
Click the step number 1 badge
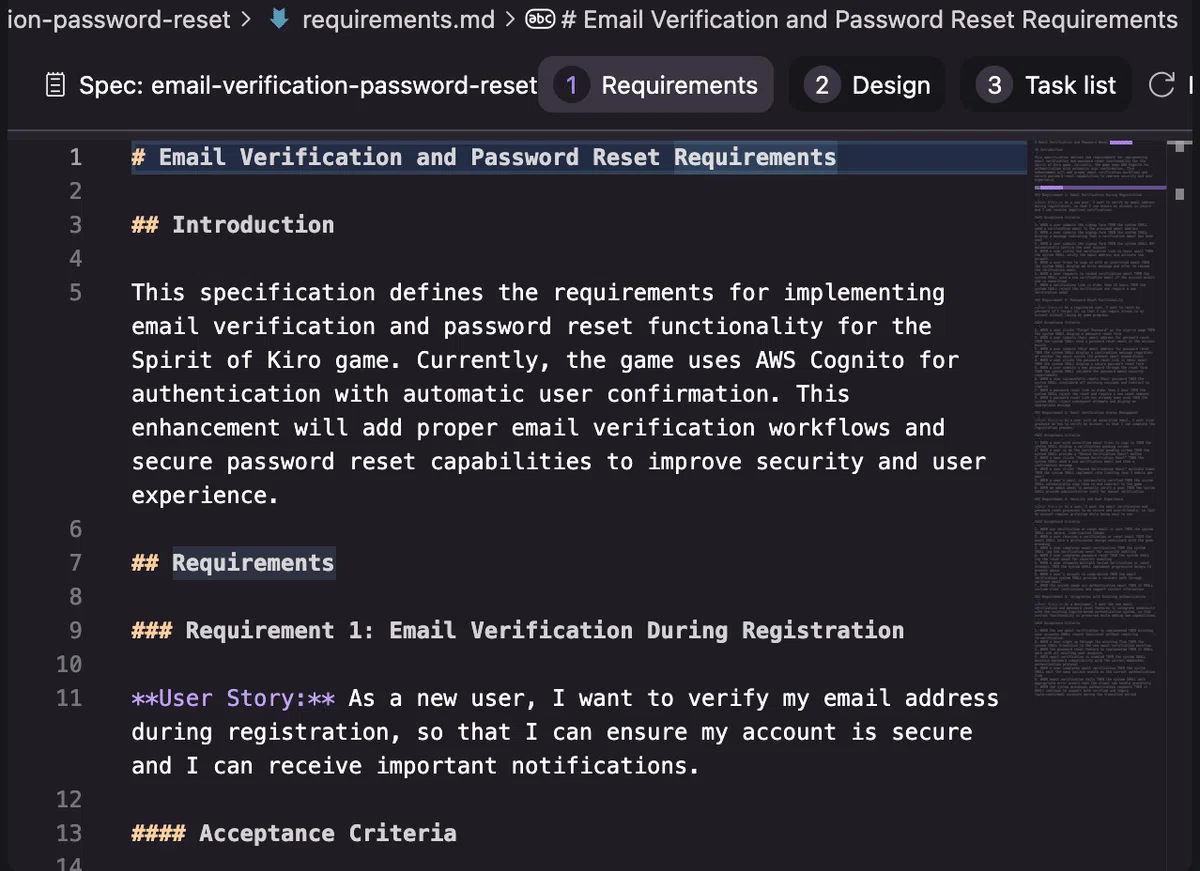click(571, 86)
